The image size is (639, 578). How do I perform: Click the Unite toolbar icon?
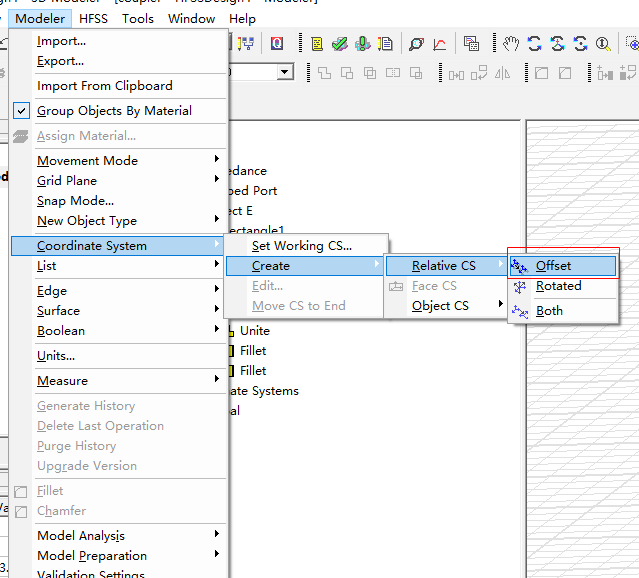[x=324, y=73]
